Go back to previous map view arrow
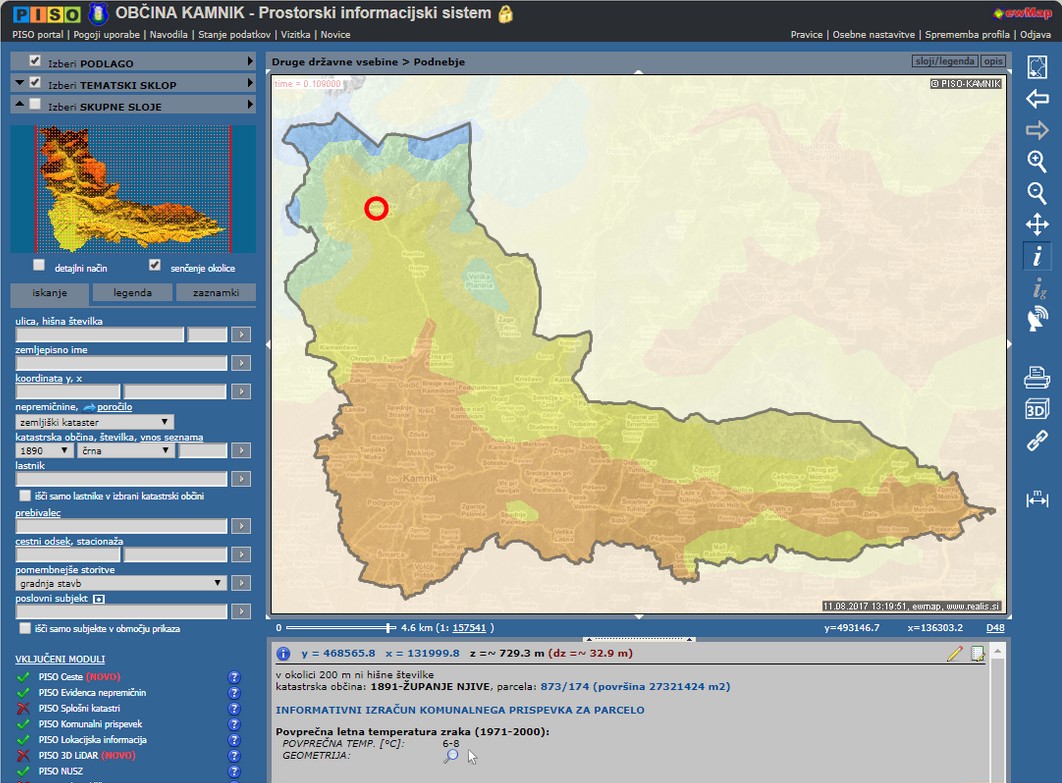This screenshot has width=1062, height=783. 1037,98
